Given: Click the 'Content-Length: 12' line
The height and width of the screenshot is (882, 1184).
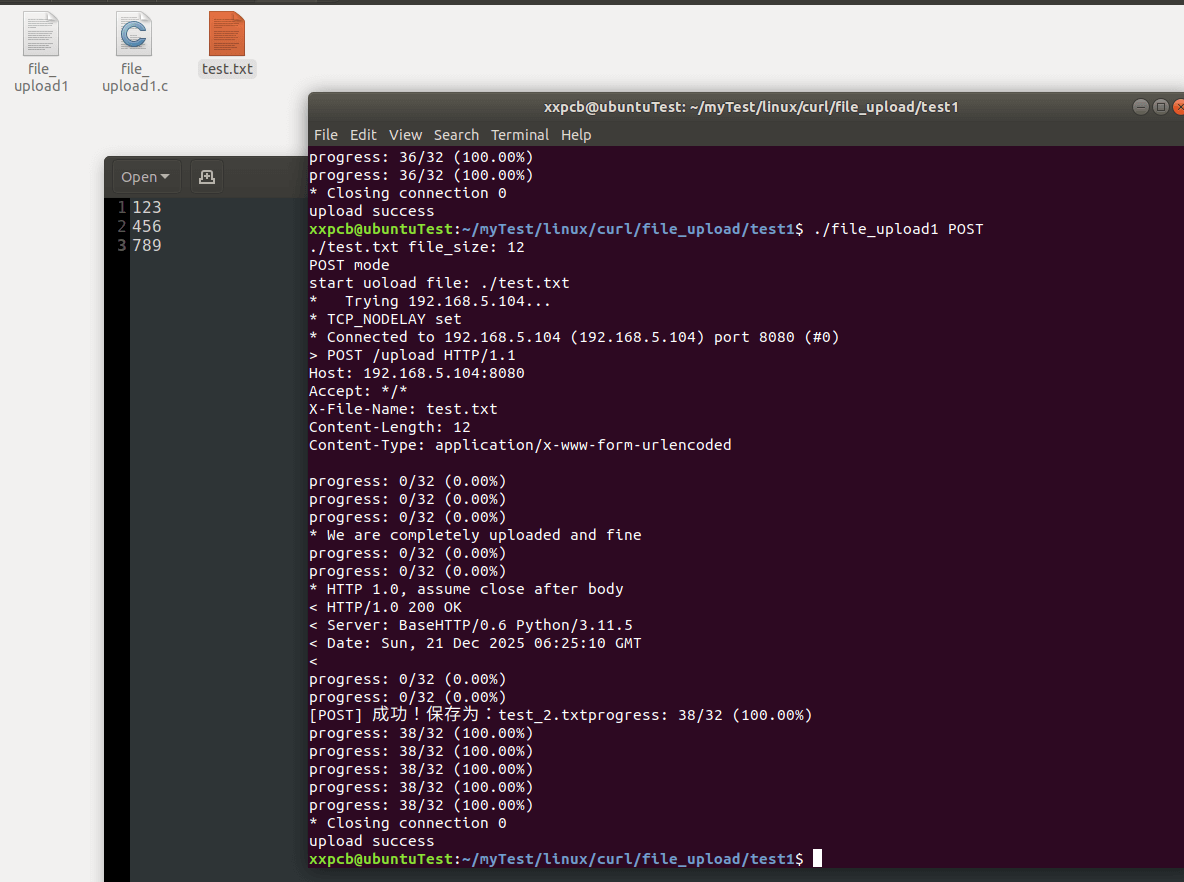Looking at the screenshot, I should [390, 427].
